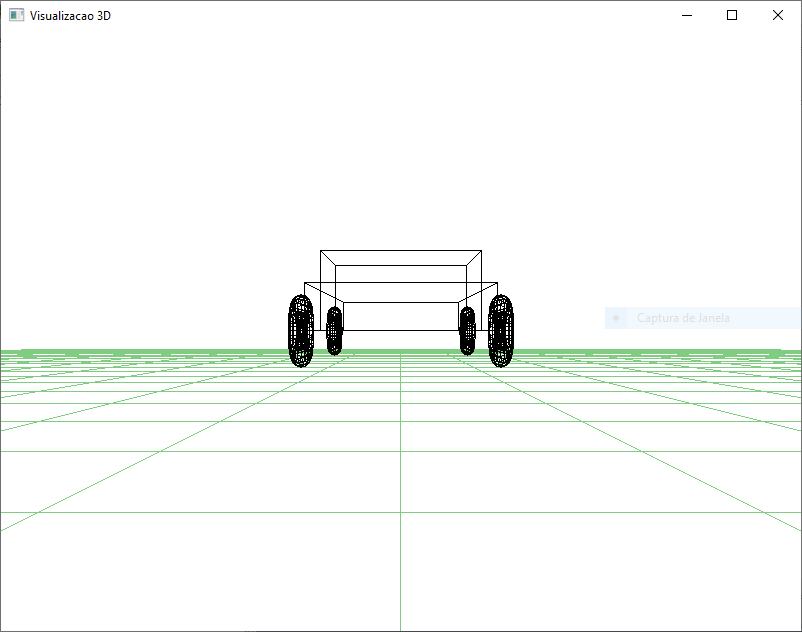The height and width of the screenshot is (632, 802).
Task: Minimize the Visualizacao 3D window
Action: 687,15
